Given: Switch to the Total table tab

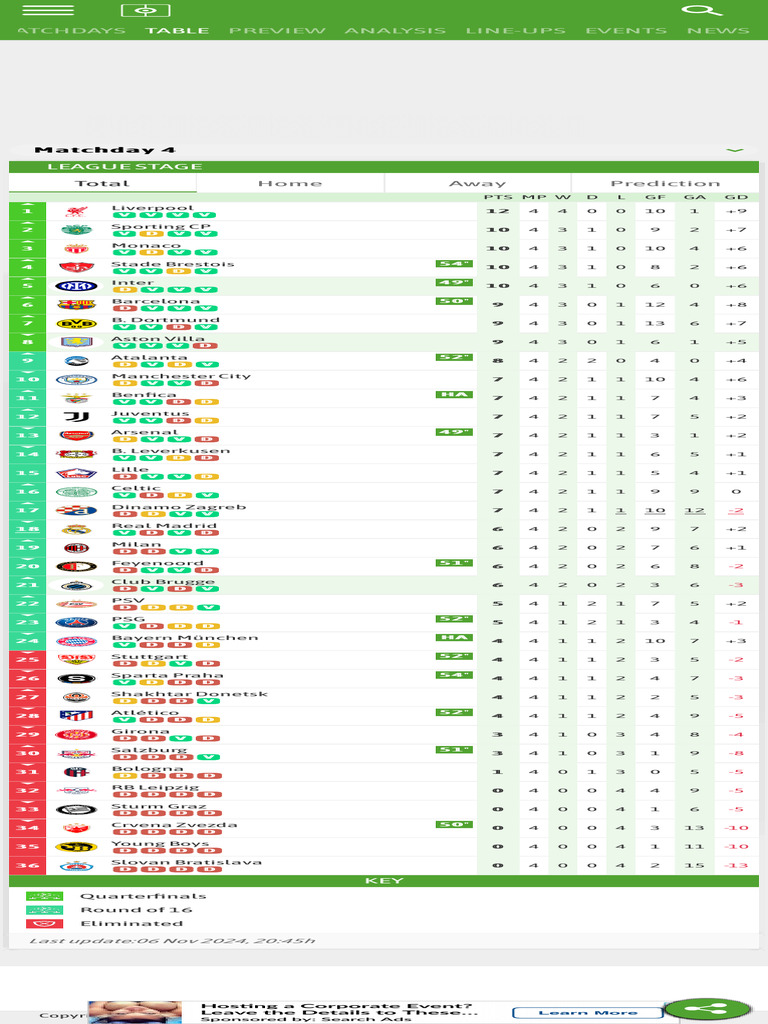Looking at the screenshot, I should click(103, 184).
